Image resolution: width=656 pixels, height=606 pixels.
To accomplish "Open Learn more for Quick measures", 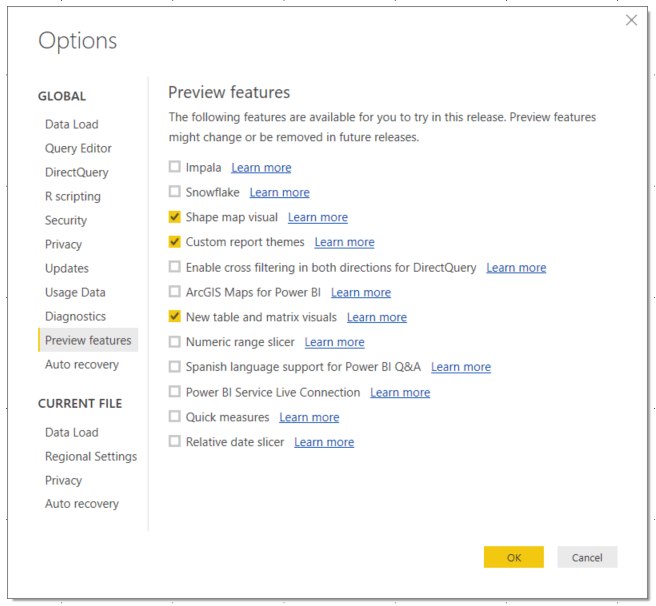I will coord(309,417).
